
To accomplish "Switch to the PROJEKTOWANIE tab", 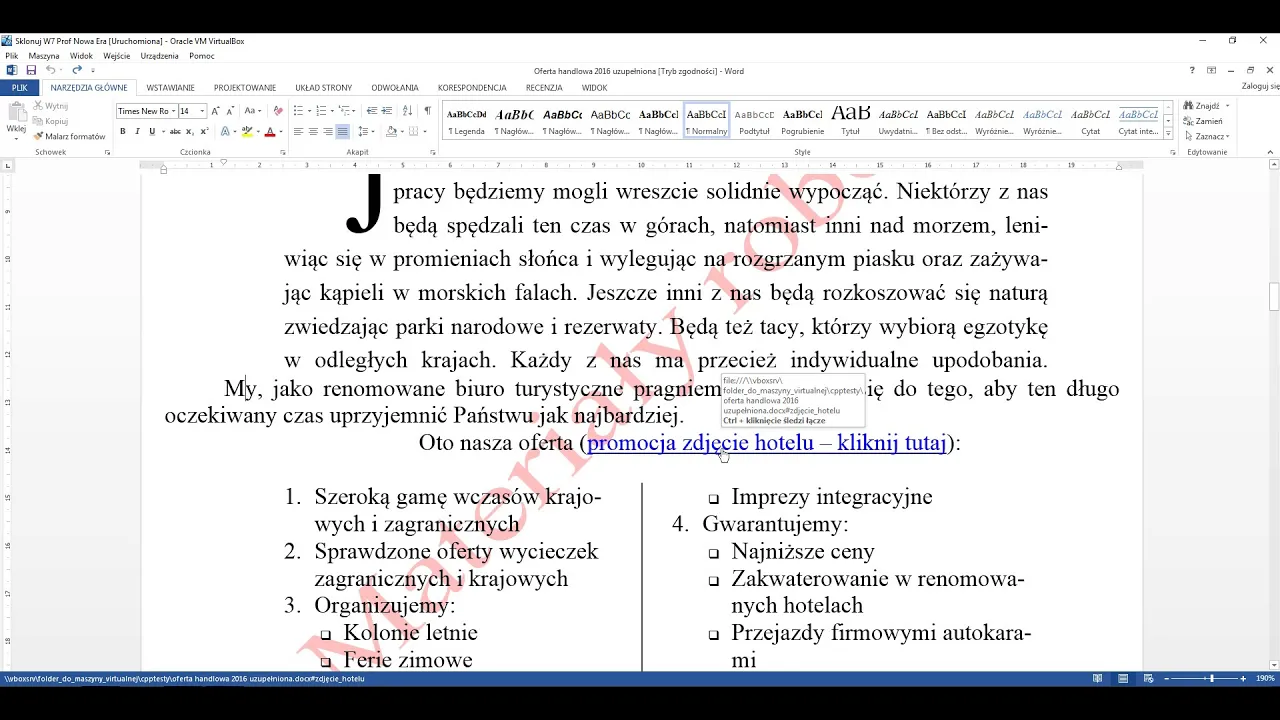I will tap(245, 88).
